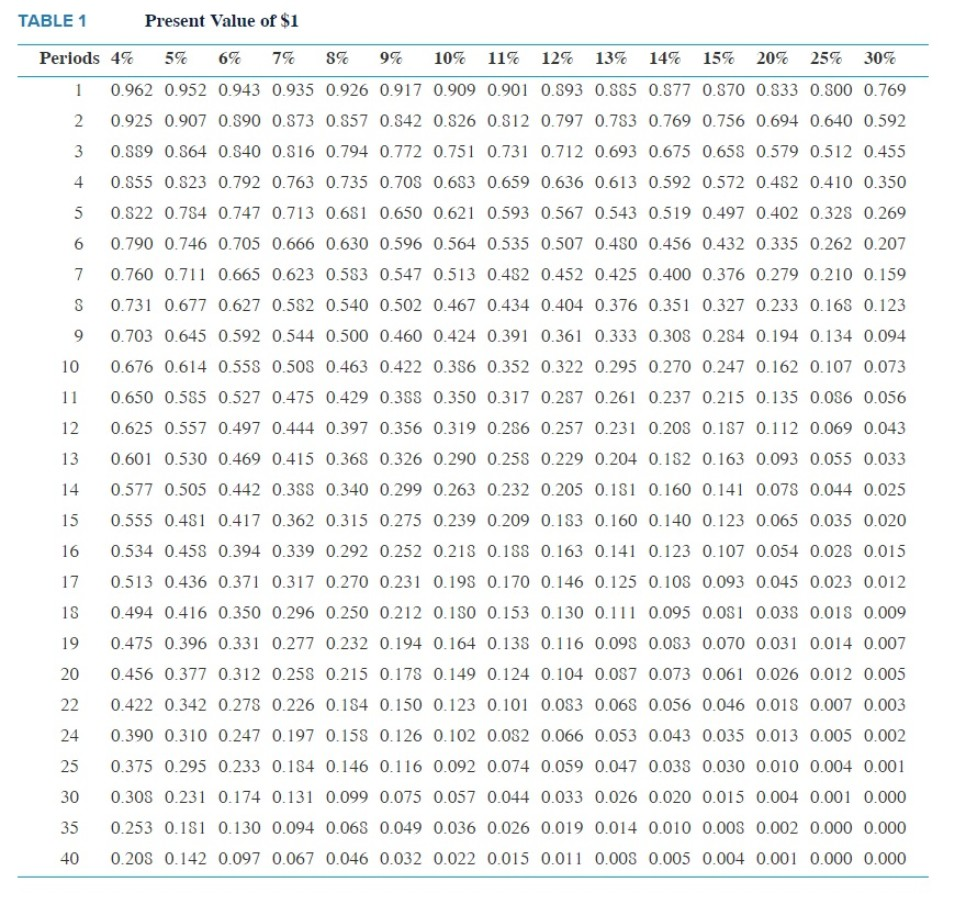Click the cell 0.208 at period 40
The height and width of the screenshot is (903, 975).
pos(133,858)
